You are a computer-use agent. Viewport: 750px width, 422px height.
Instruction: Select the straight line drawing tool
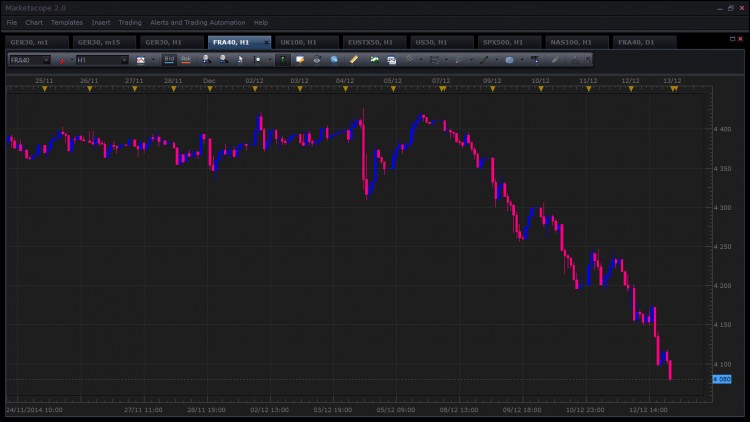[x=484, y=60]
